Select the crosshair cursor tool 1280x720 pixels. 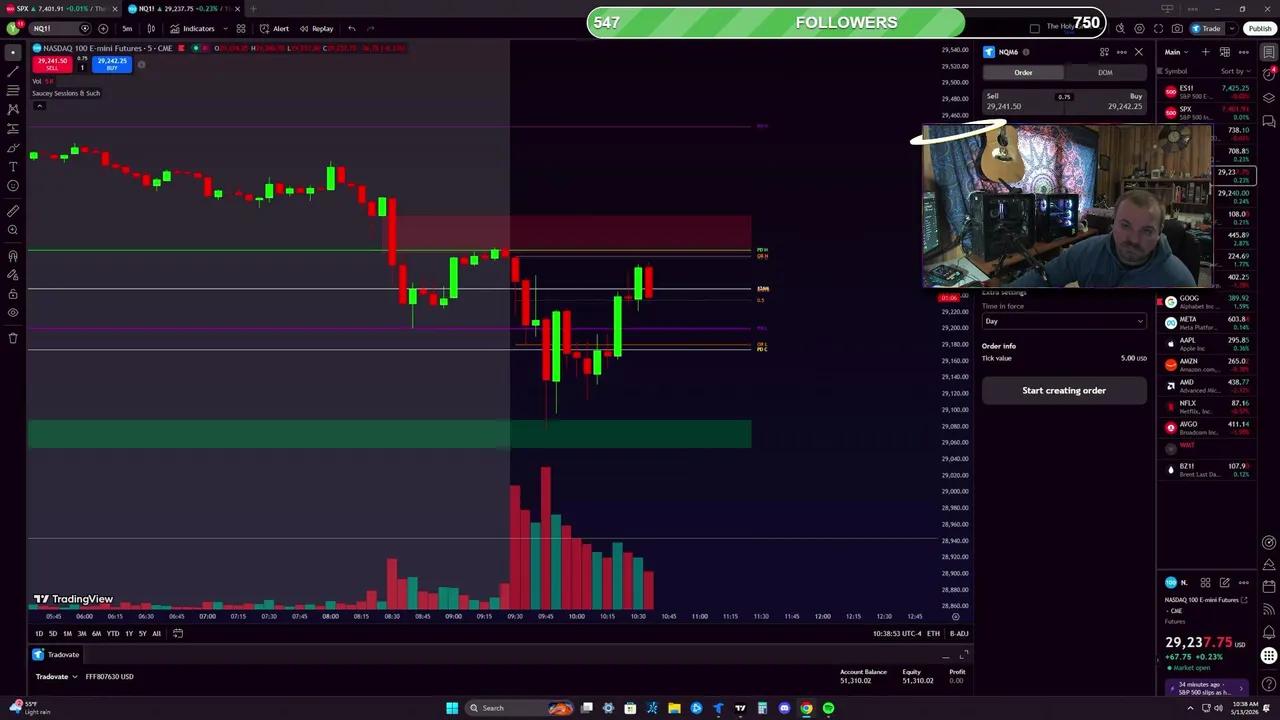[x=13, y=52]
